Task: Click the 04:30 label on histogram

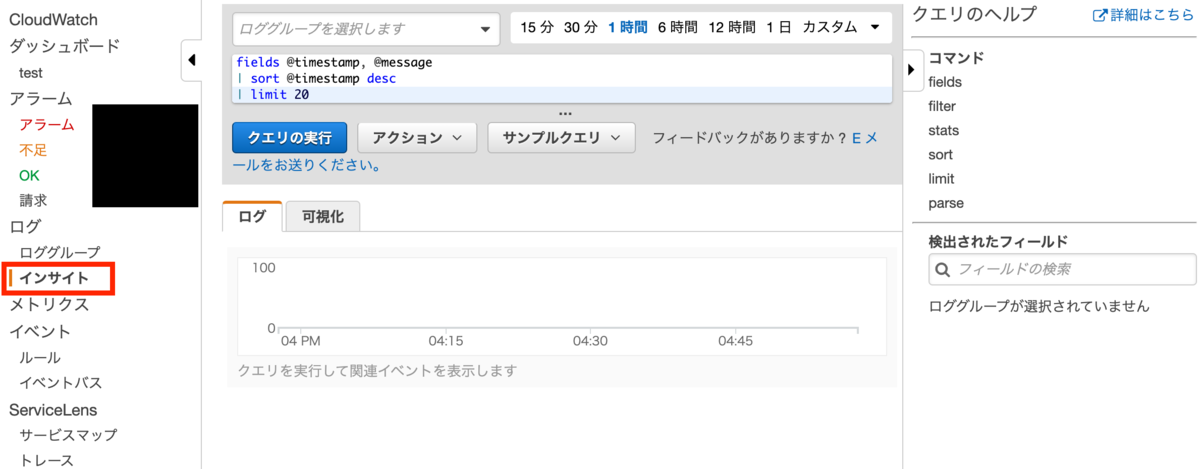Action: pos(590,341)
